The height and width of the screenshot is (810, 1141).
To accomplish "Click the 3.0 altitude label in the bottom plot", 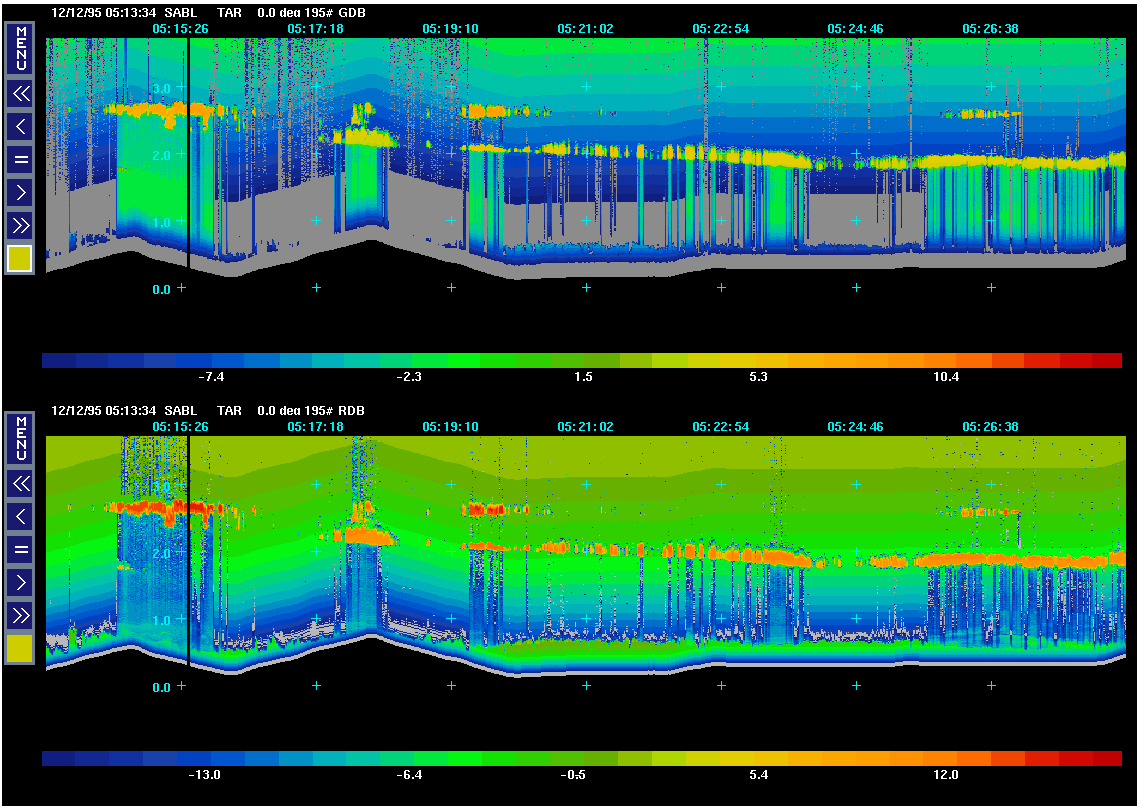I will pos(163,485).
